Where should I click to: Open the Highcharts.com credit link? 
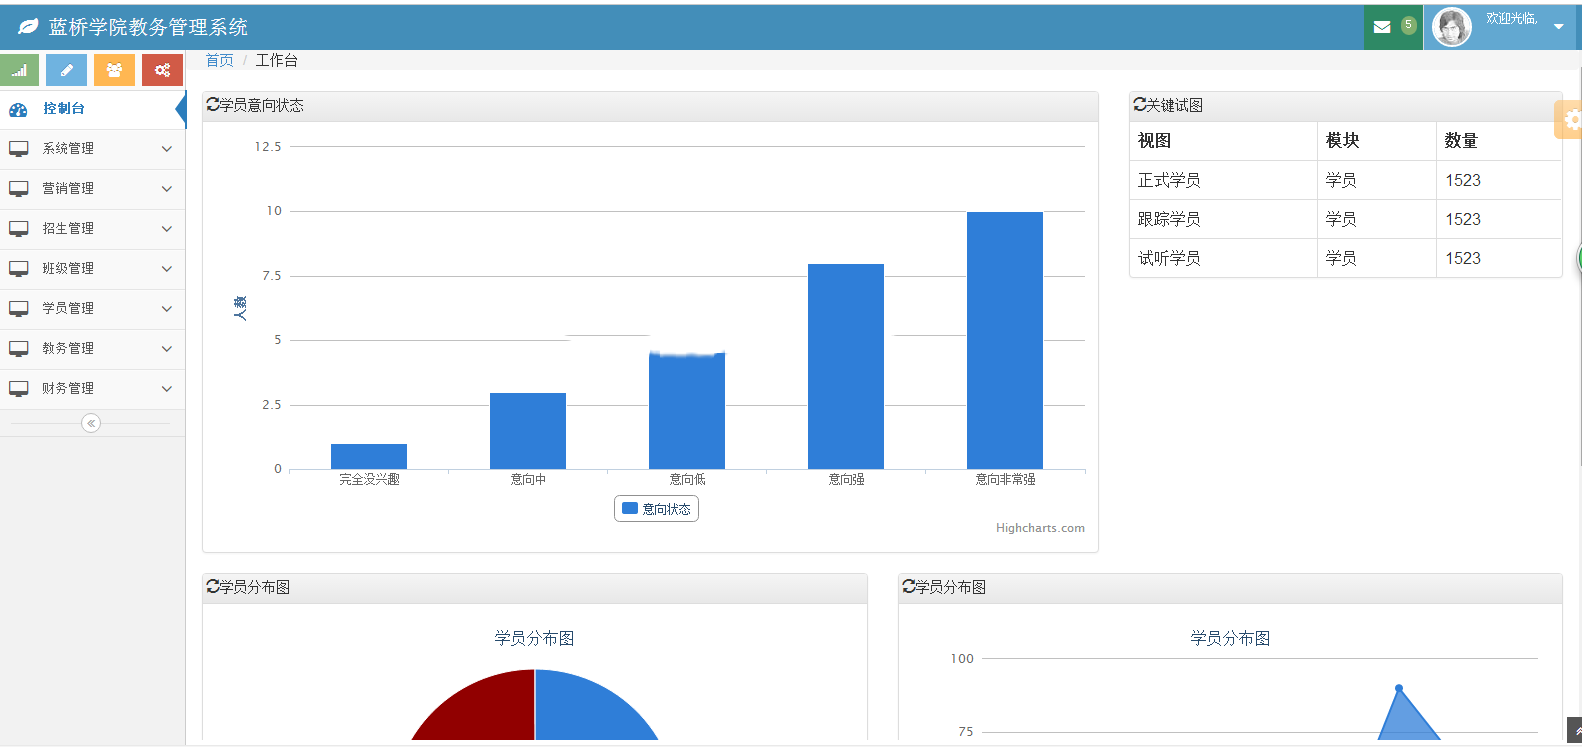[x=1040, y=528]
